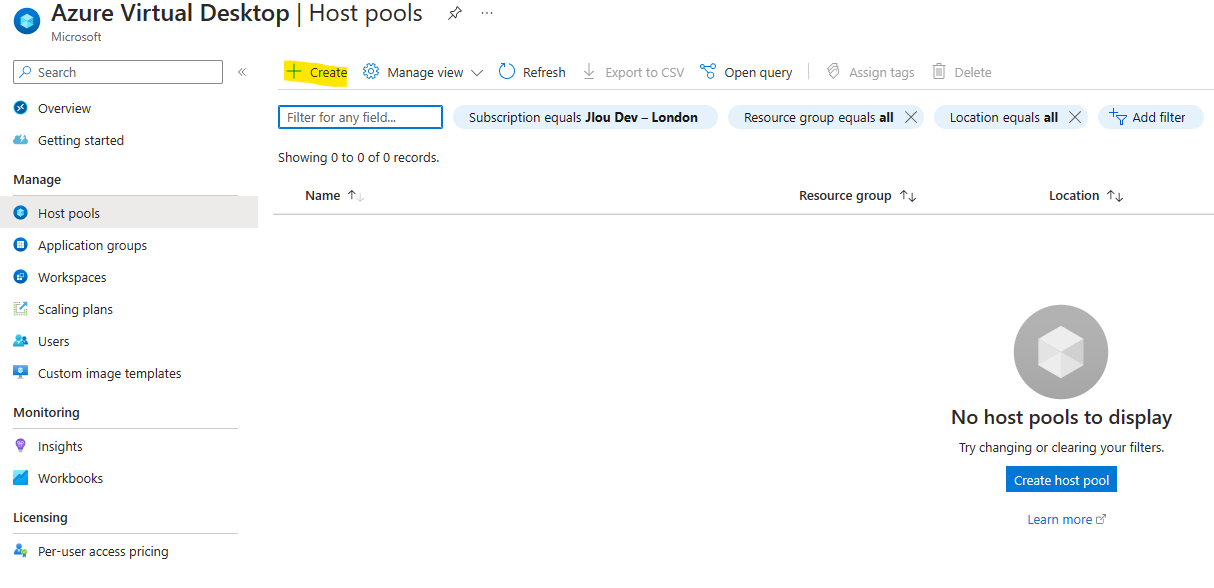Open Workbooks under Monitoring
The width and height of the screenshot is (1214, 588).
pyautogui.click(x=70, y=478)
